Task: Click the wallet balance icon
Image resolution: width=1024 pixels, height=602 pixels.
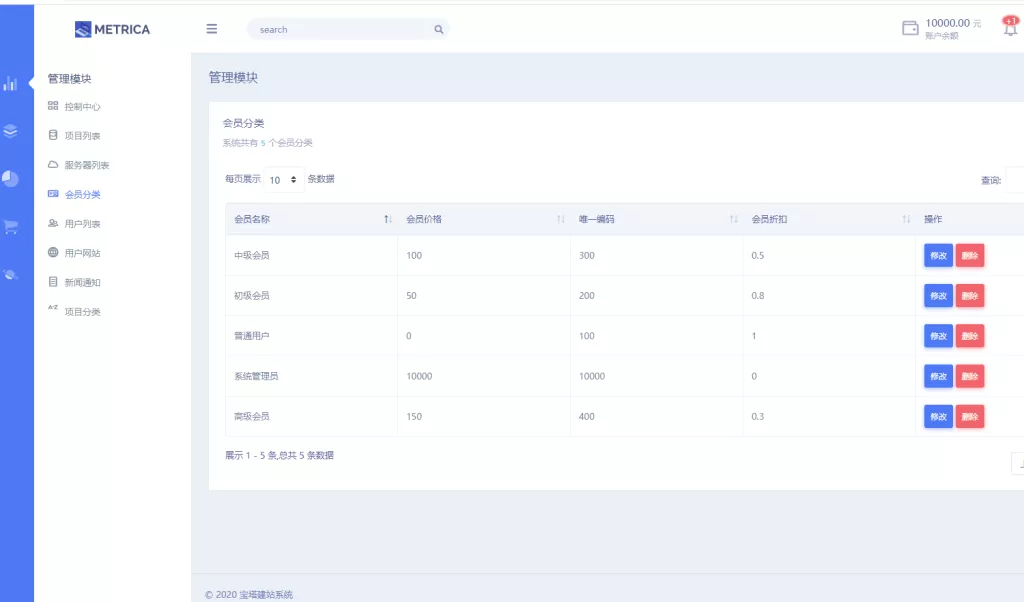Action: coord(910,28)
